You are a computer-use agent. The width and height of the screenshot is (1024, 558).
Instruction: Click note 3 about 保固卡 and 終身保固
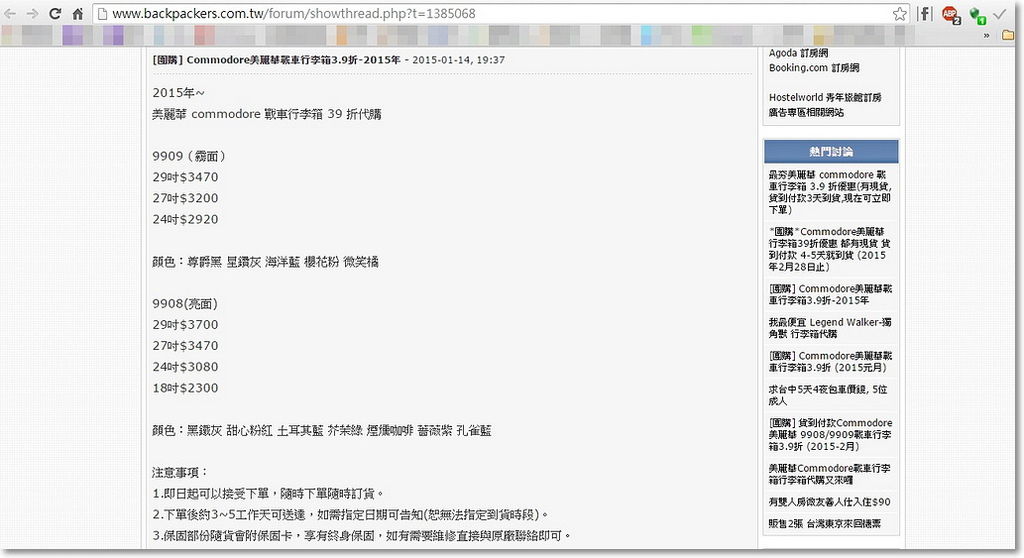coord(362,535)
